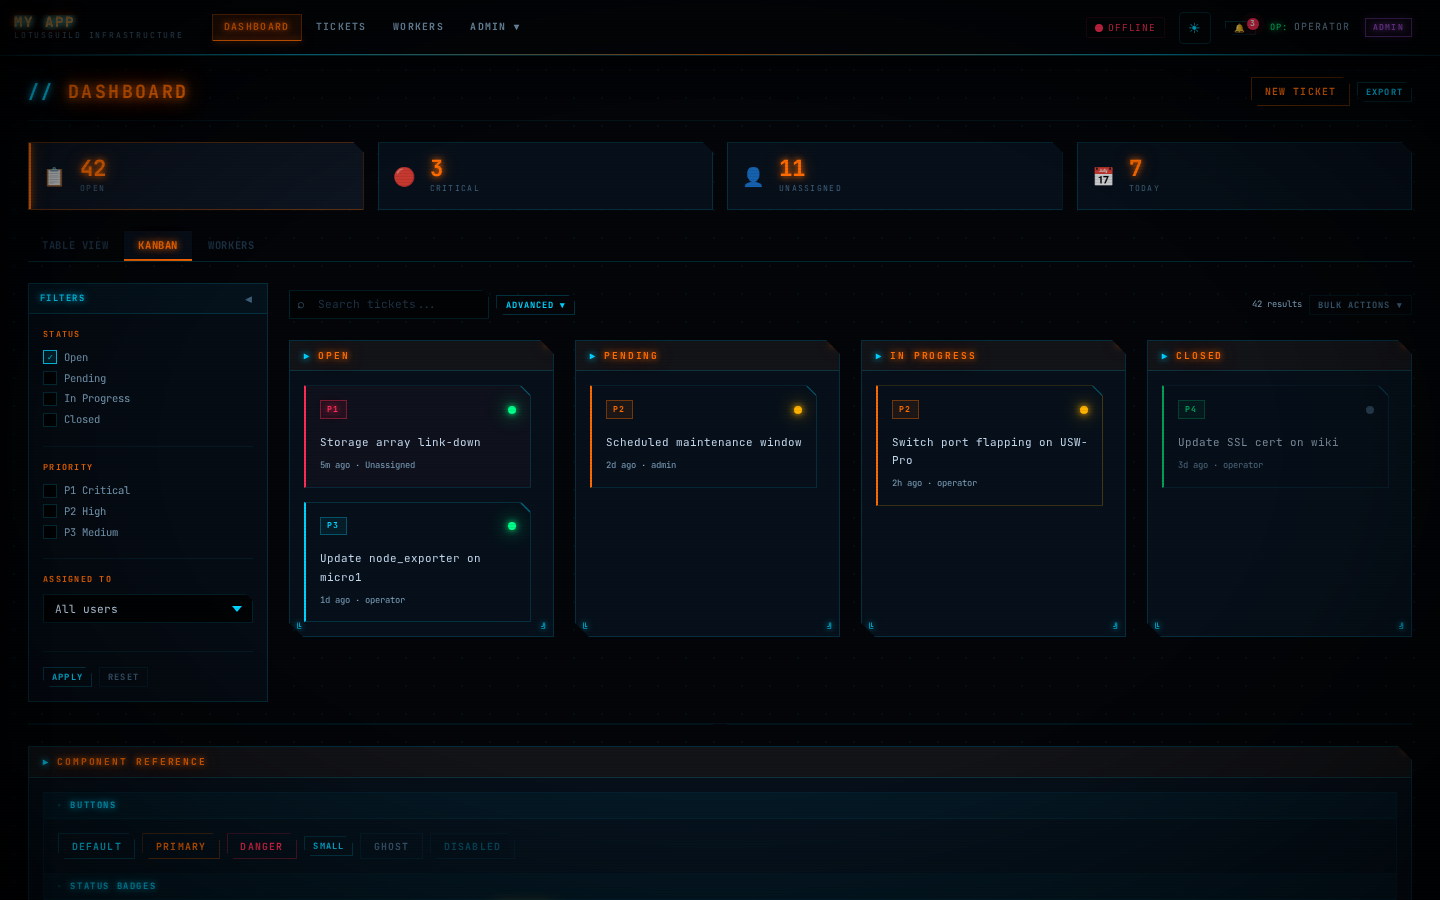Click the purple ADMIN role badge
Image resolution: width=1440 pixels, height=900 pixels.
coord(1388,28)
